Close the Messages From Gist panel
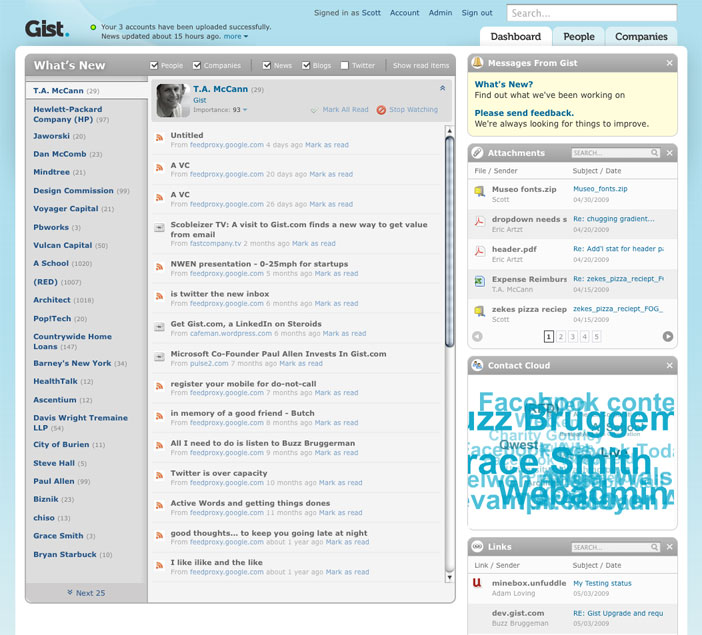The width and height of the screenshot is (702, 635). coord(669,63)
